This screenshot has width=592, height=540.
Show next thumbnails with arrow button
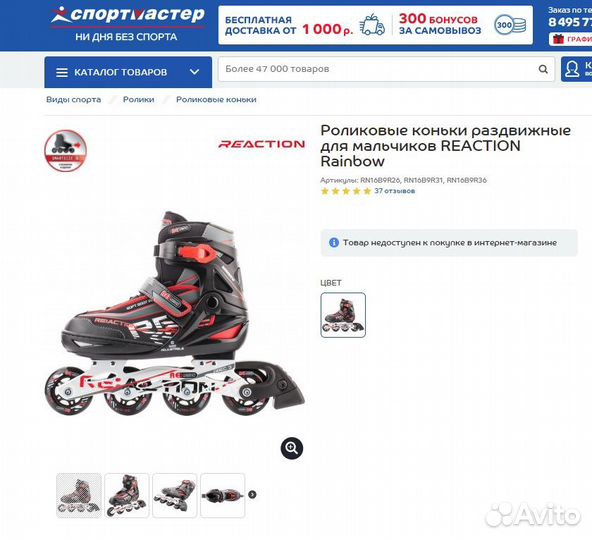pyautogui.click(x=253, y=494)
